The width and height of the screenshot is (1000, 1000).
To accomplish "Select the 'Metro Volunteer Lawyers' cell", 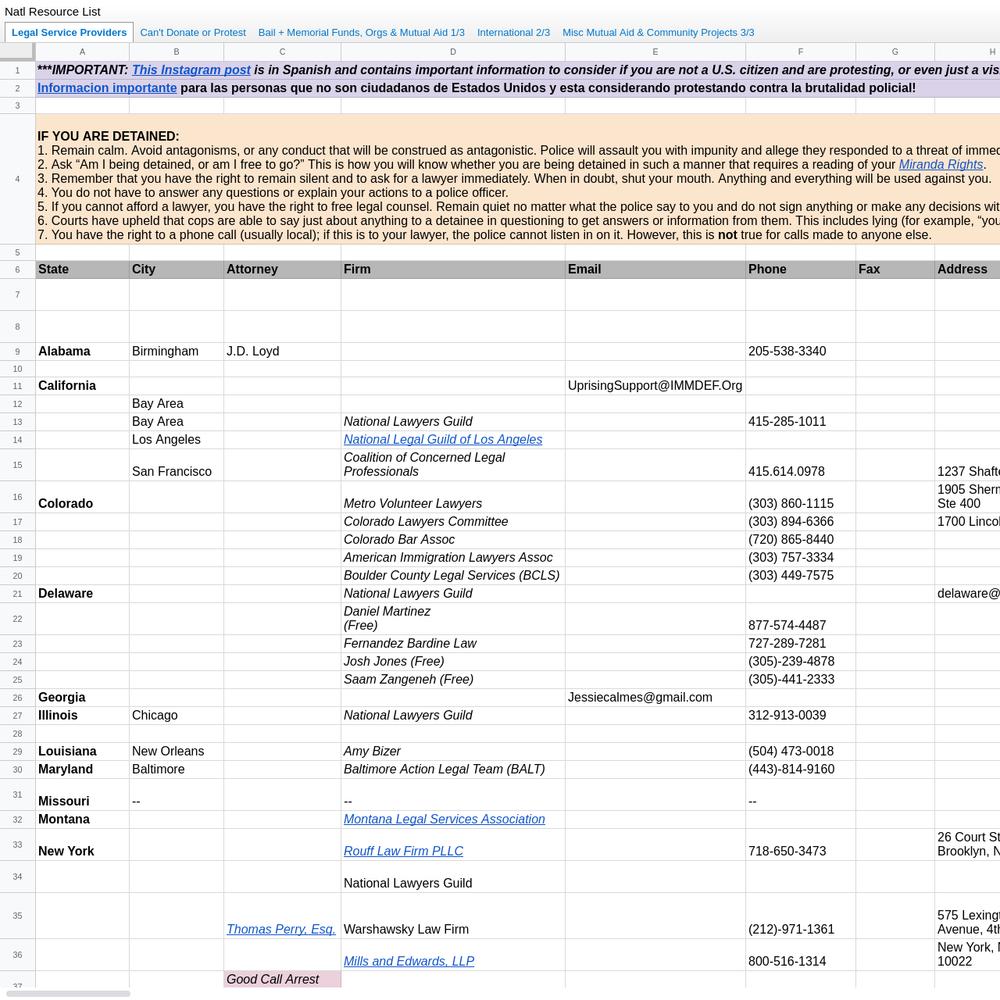I will coord(453,497).
